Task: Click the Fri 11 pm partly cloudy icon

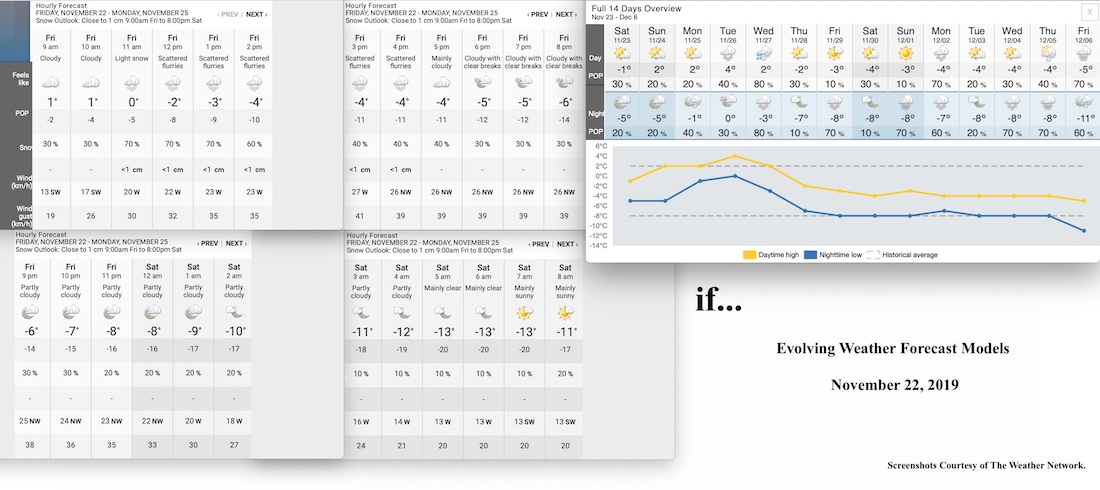Action: click(x=111, y=312)
